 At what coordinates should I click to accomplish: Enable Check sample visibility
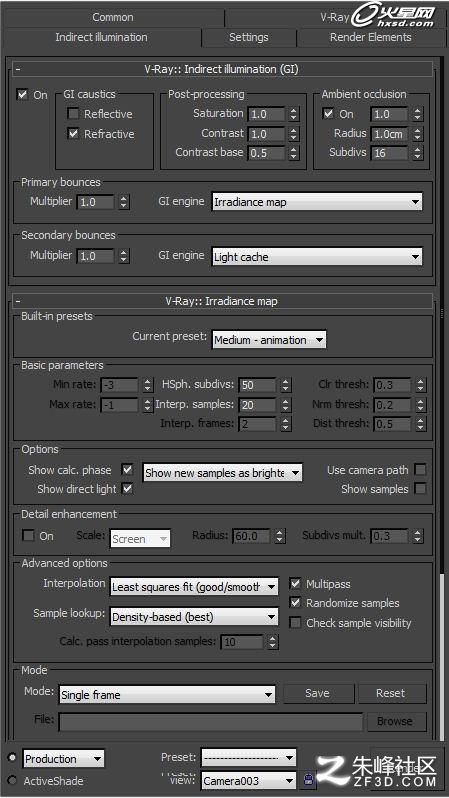point(295,622)
